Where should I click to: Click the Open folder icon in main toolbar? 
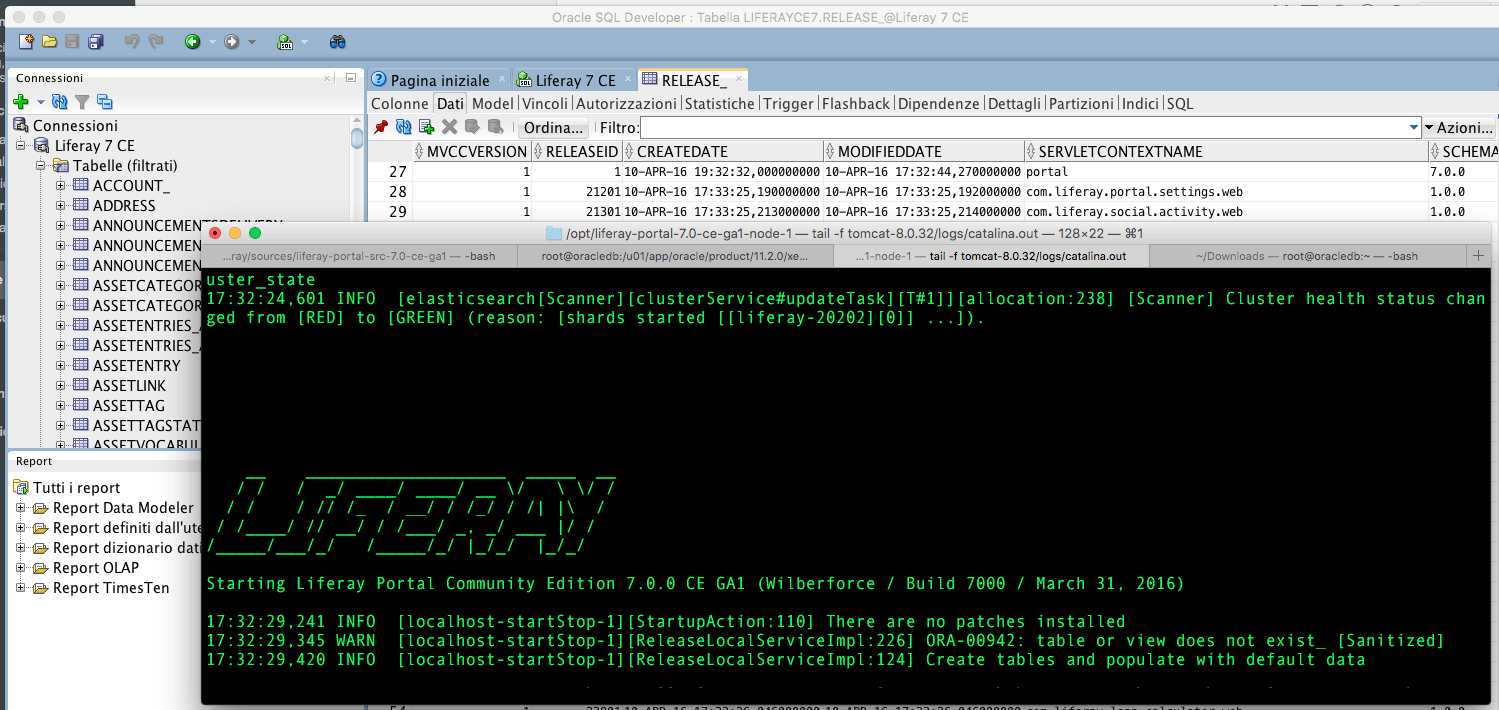coord(49,42)
